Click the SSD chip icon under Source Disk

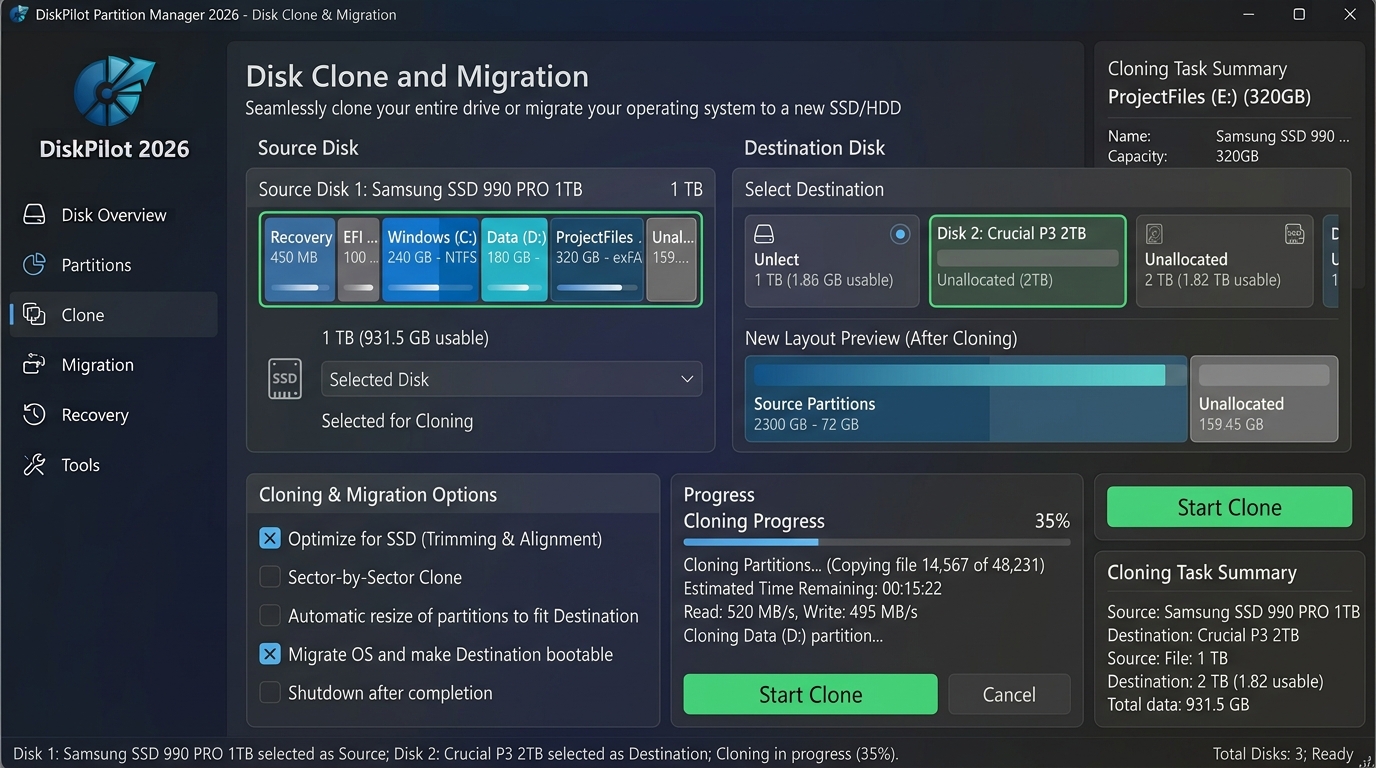[285, 379]
